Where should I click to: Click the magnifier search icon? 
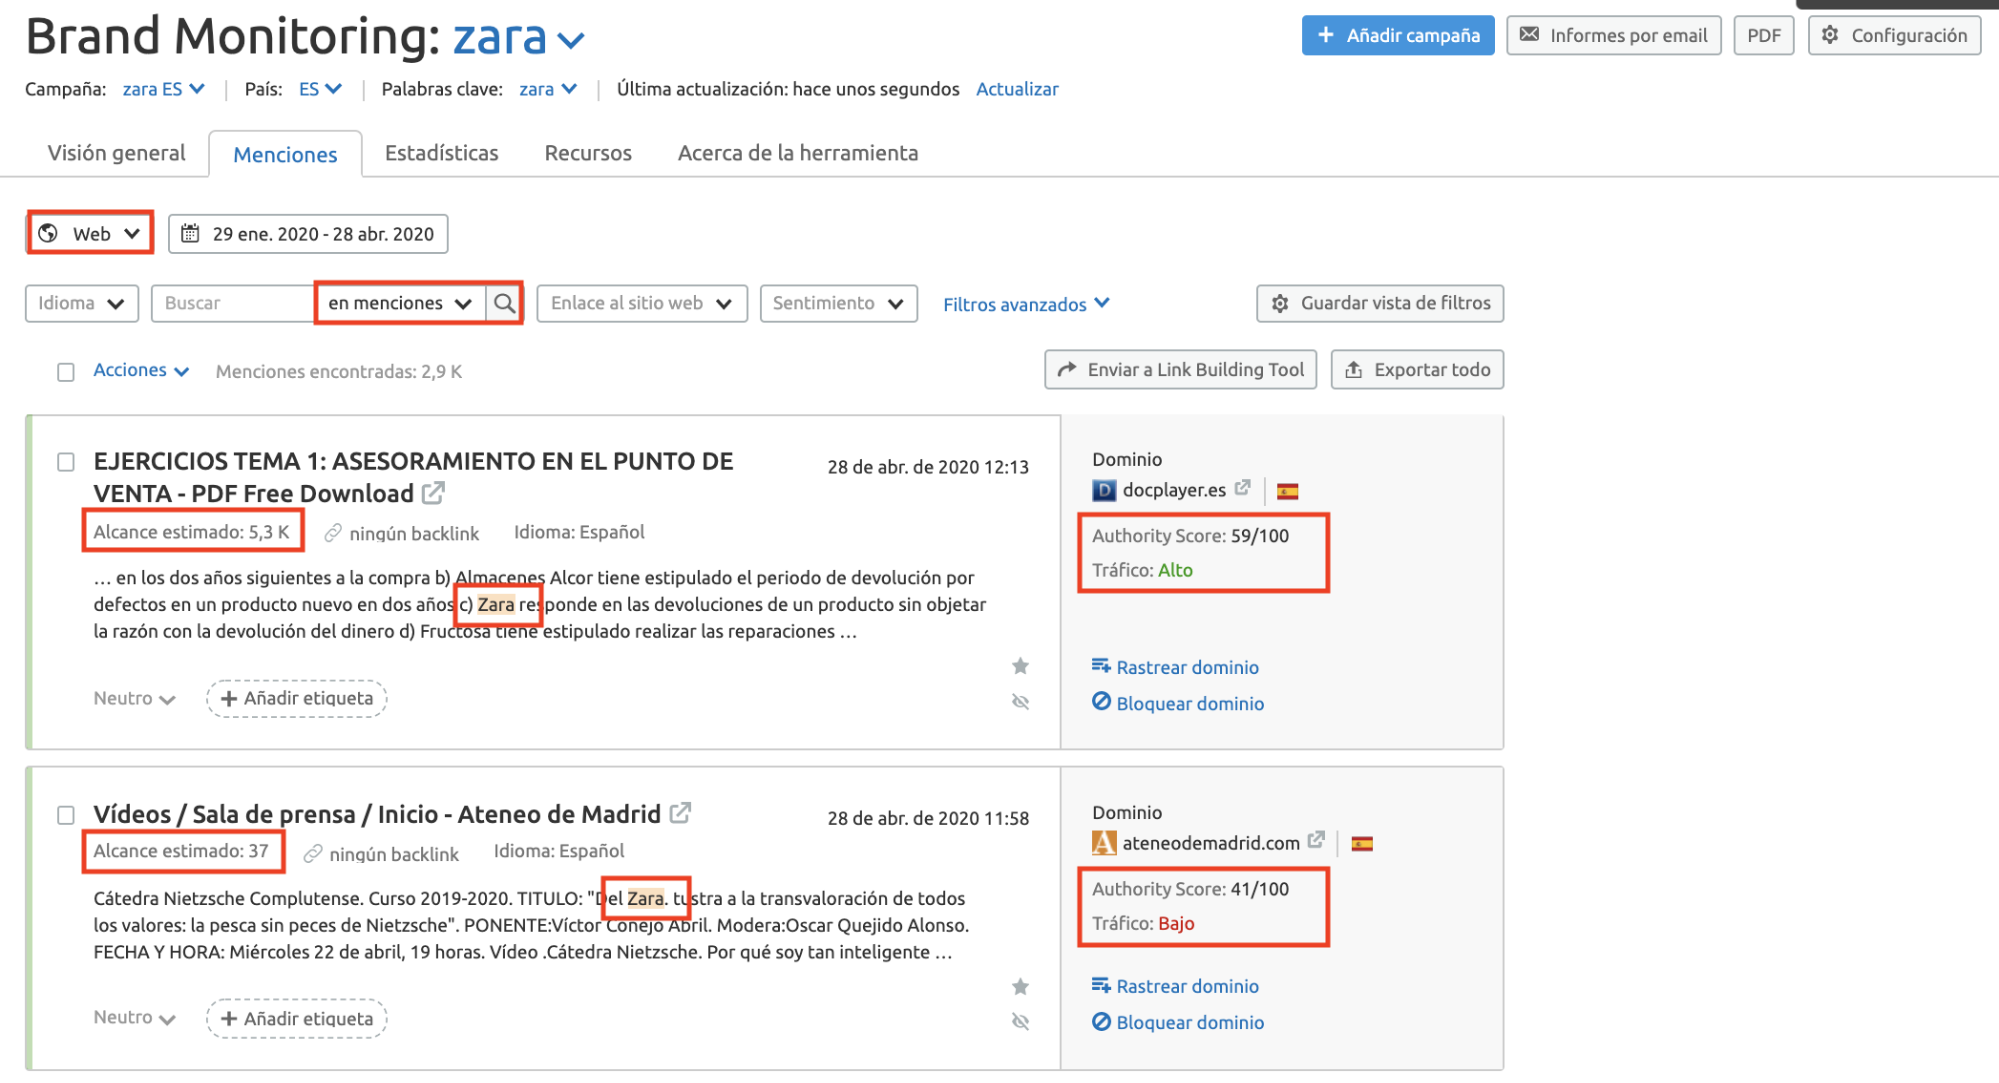pos(505,303)
